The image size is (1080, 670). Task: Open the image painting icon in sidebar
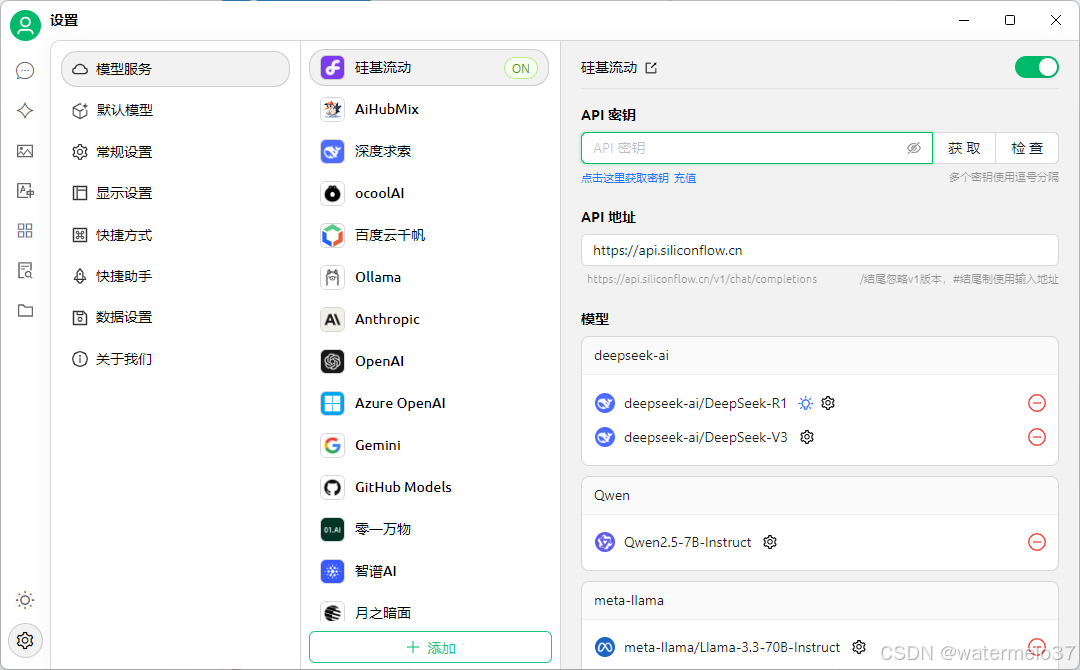click(25, 151)
